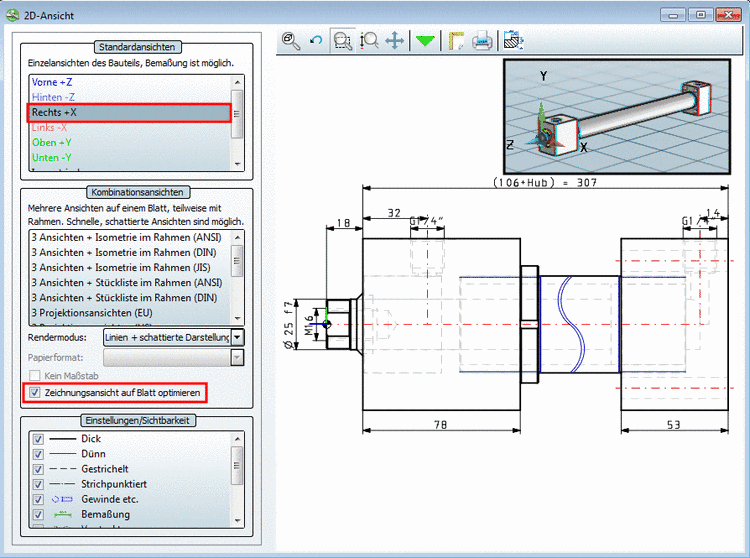
Task: Minimize the 2D-Ansicht window
Action: coord(673,15)
